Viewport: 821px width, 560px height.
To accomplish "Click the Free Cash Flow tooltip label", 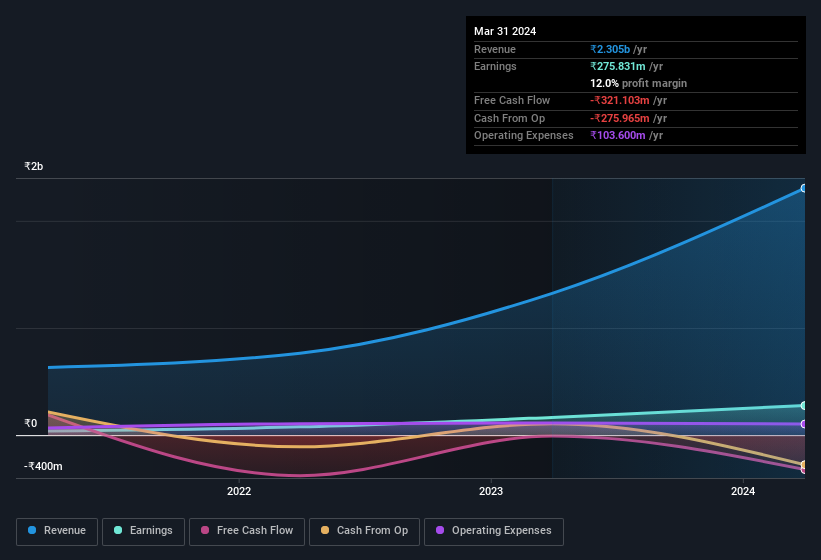I will pyautogui.click(x=512, y=100).
